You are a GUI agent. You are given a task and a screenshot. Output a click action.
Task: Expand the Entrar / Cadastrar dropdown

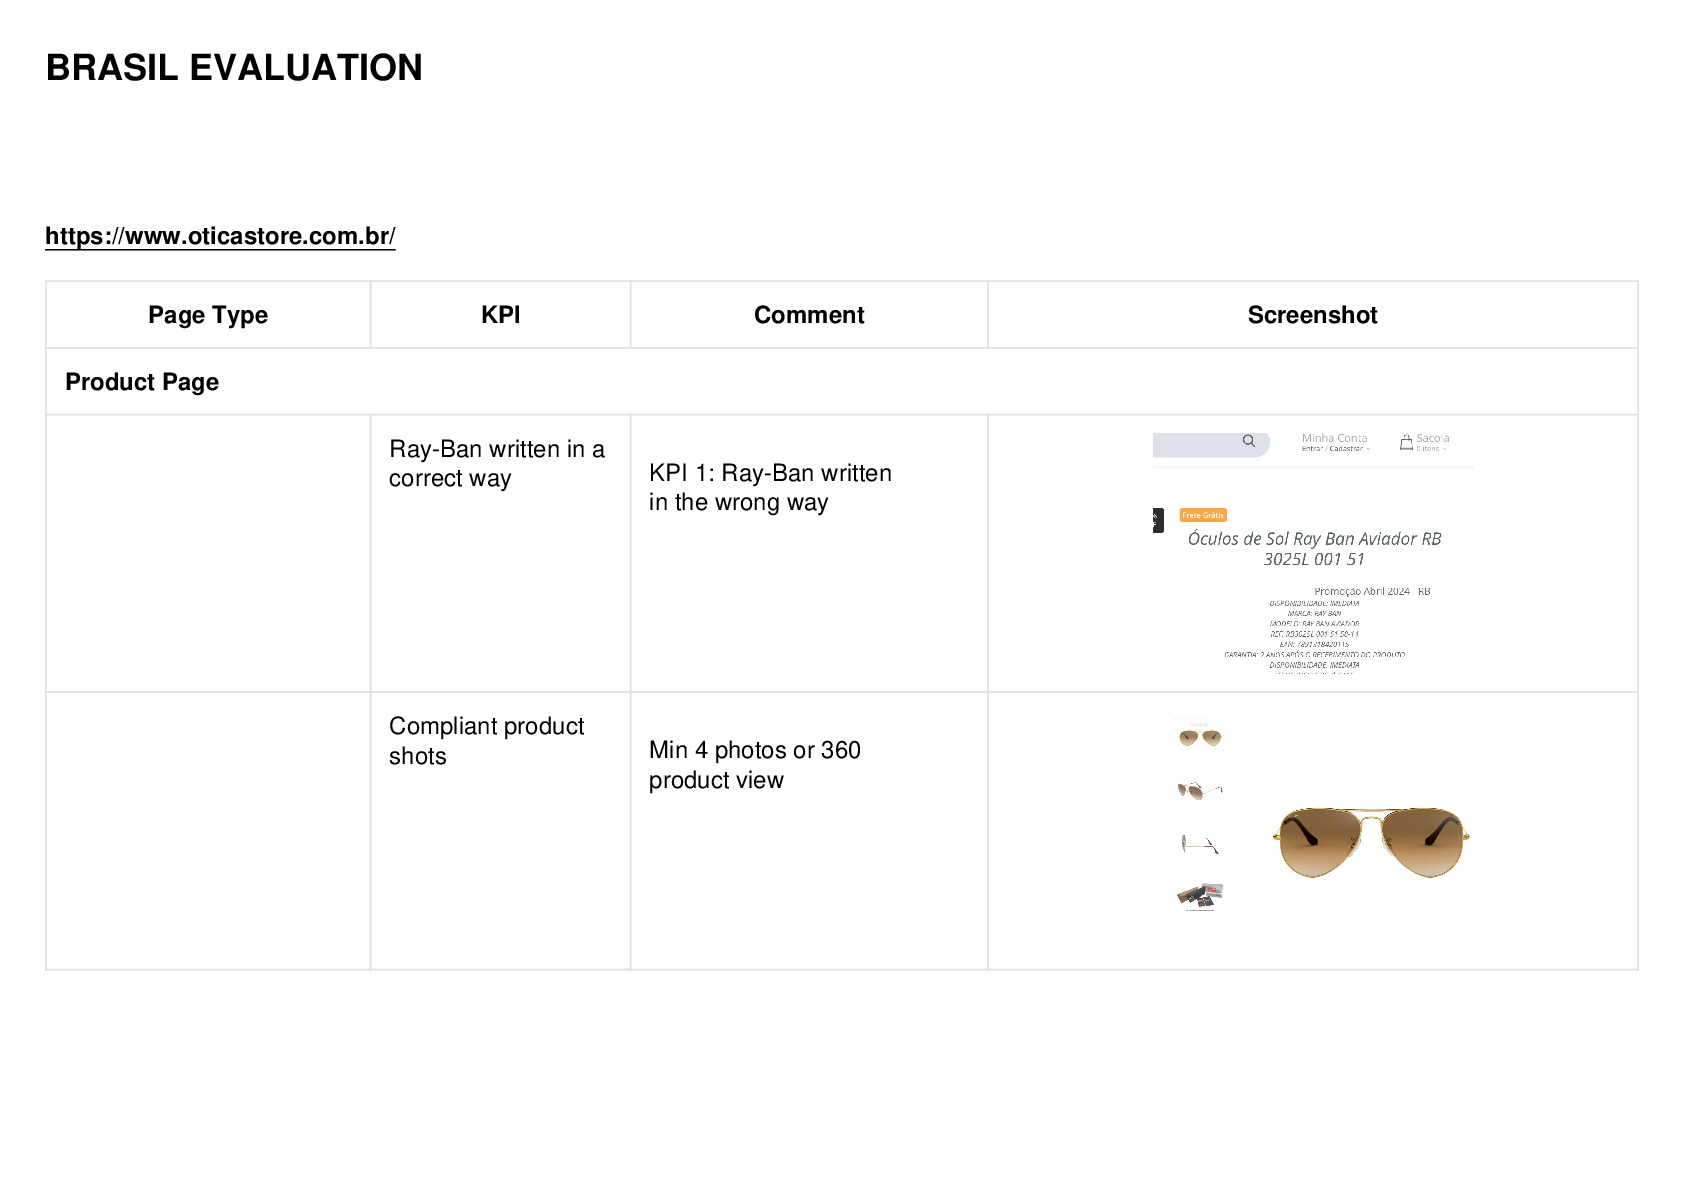point(1335,449)
